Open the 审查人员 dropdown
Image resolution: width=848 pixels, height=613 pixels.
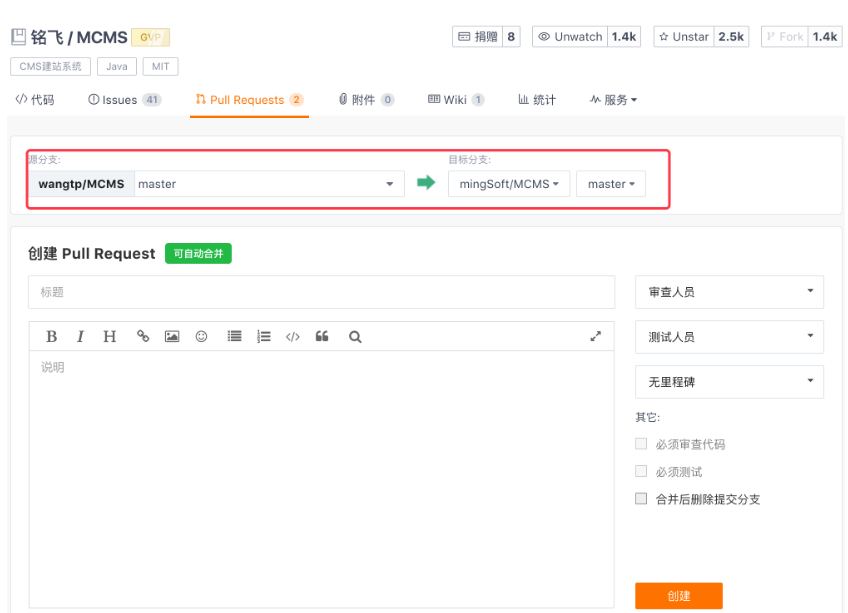[x=729, y=292]
